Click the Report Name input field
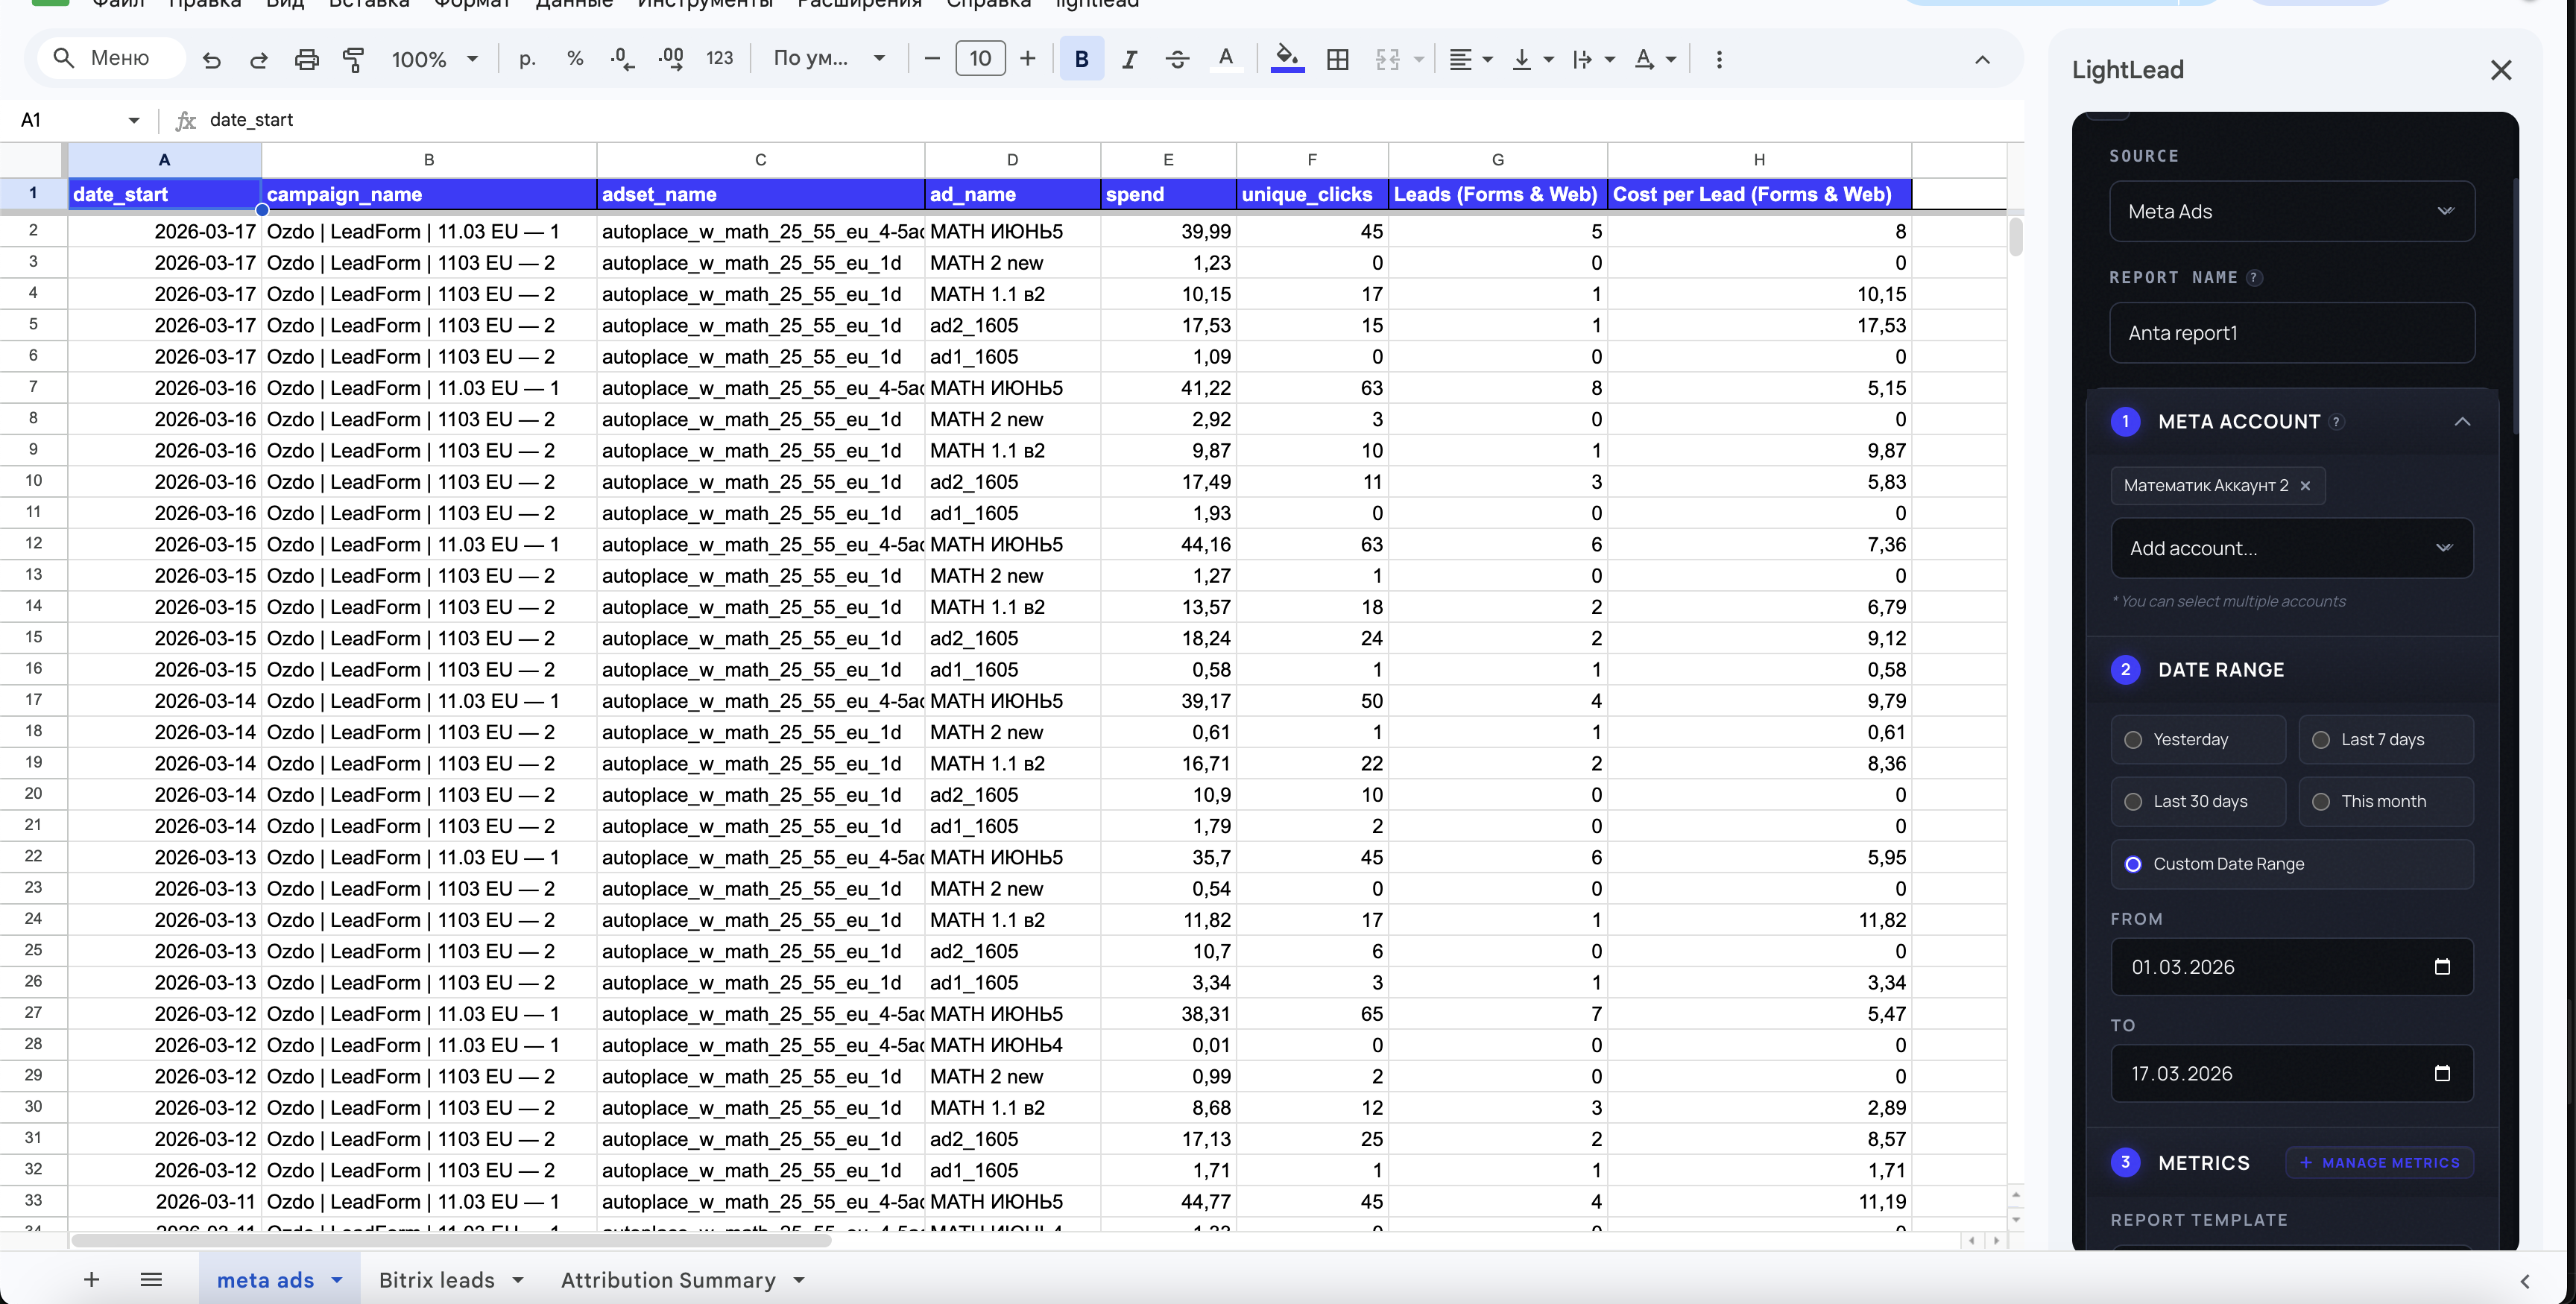 pyautogui.click(x=2291, y=333)
